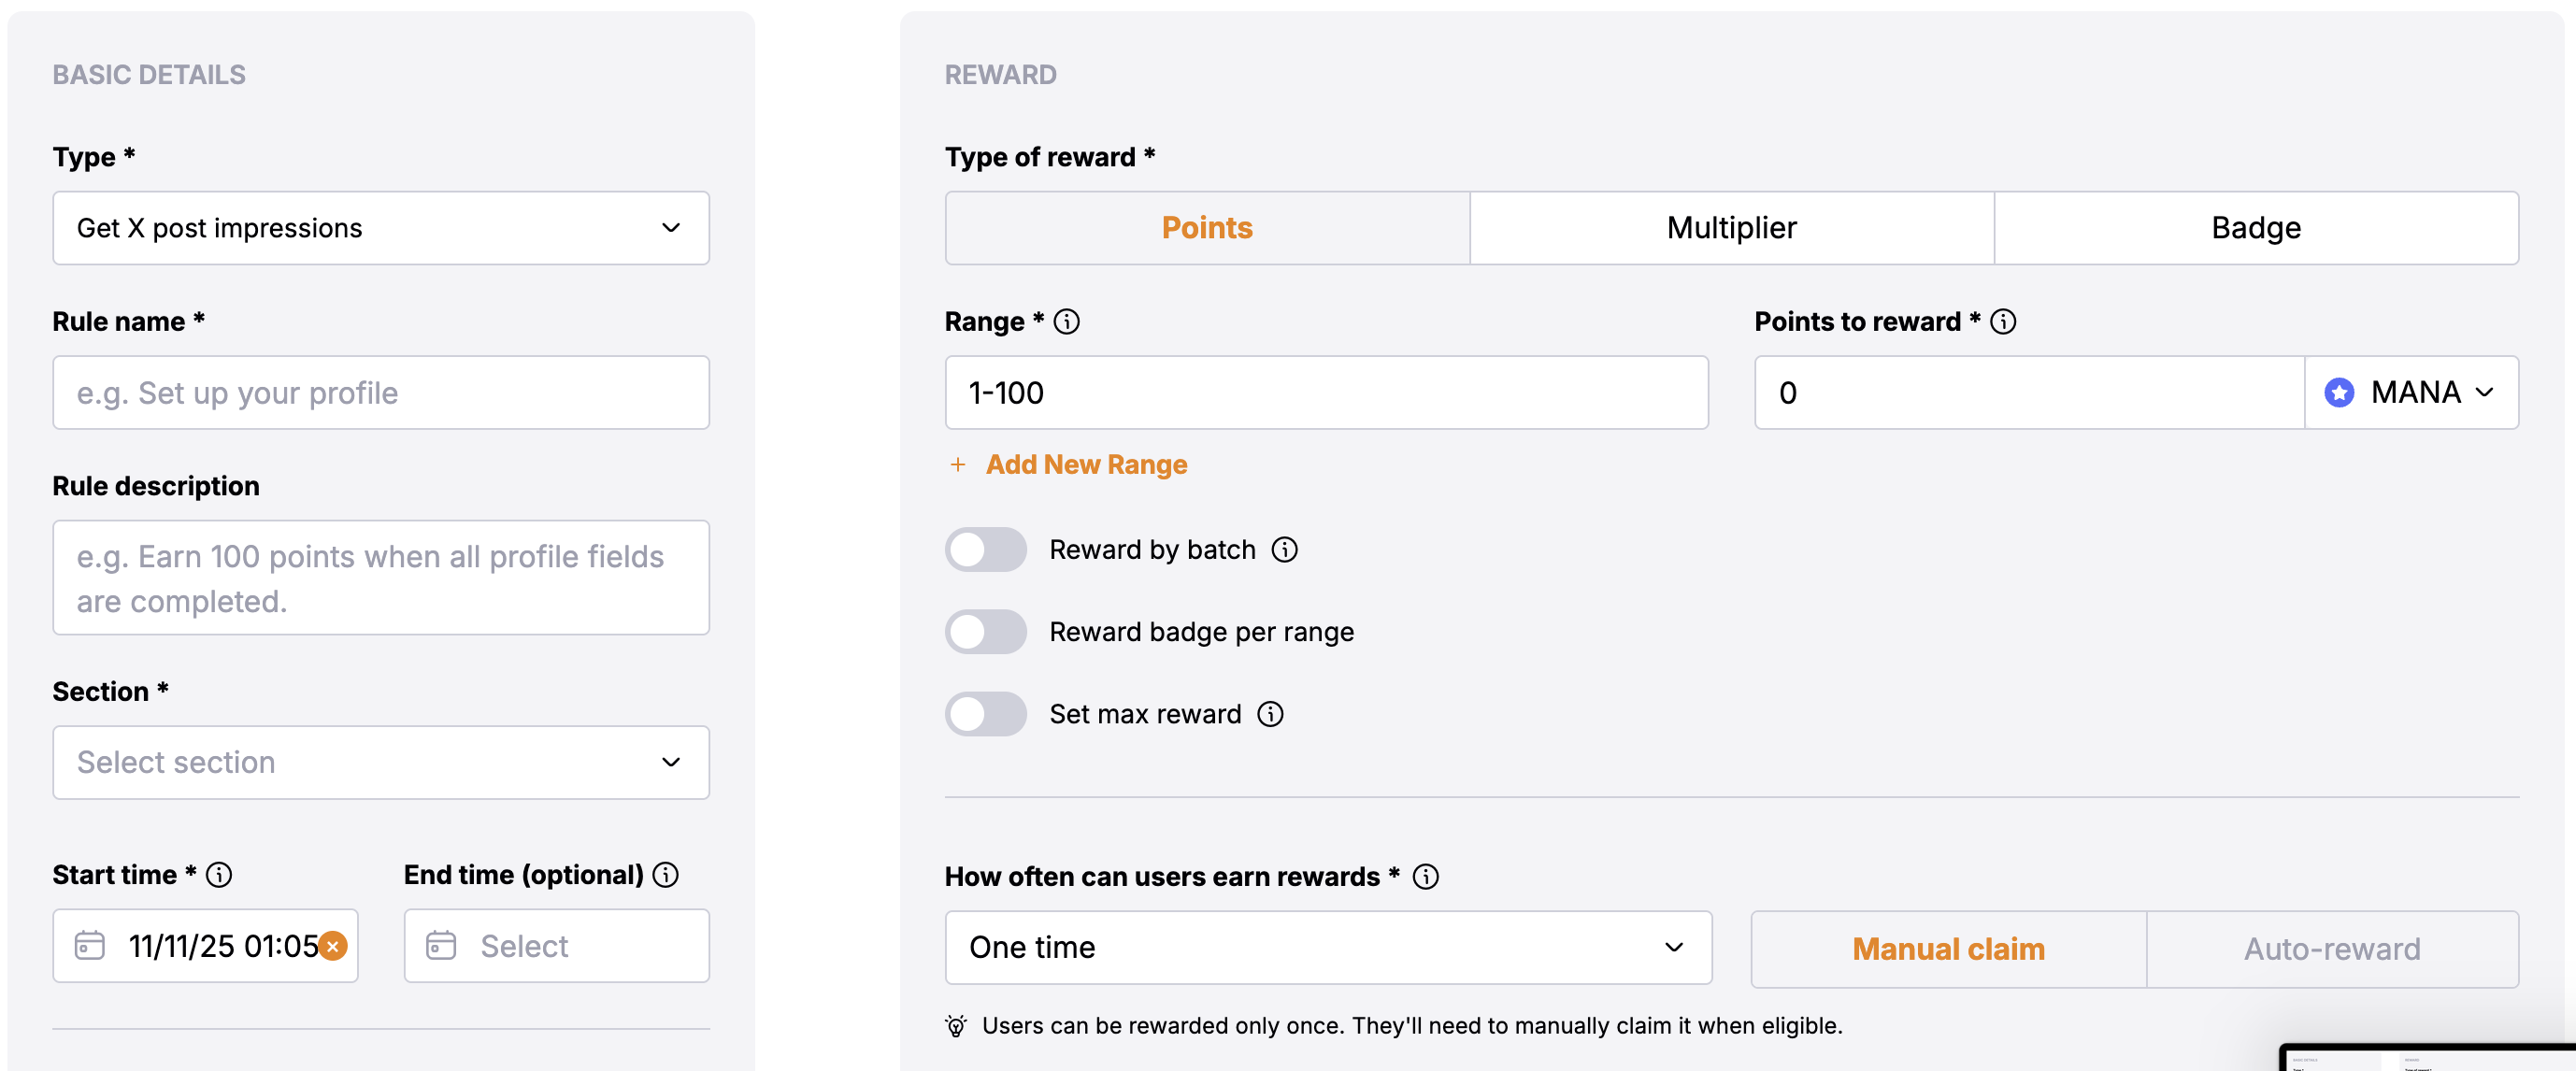This screenshot has height=1071, width=2576.
Task: Clear the Start time with orange X
Action: pos(334,946)
